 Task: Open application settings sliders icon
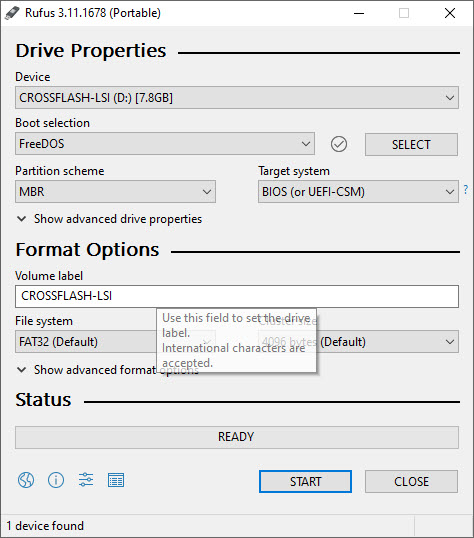(x=86, y=480)
